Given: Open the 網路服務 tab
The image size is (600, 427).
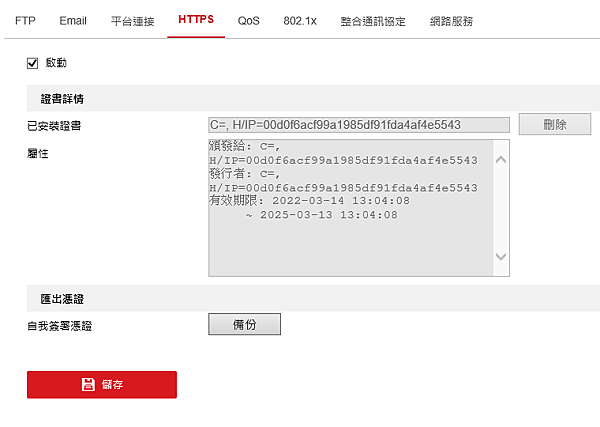Looking at the screenshot, I should click(x=451, y=21).
